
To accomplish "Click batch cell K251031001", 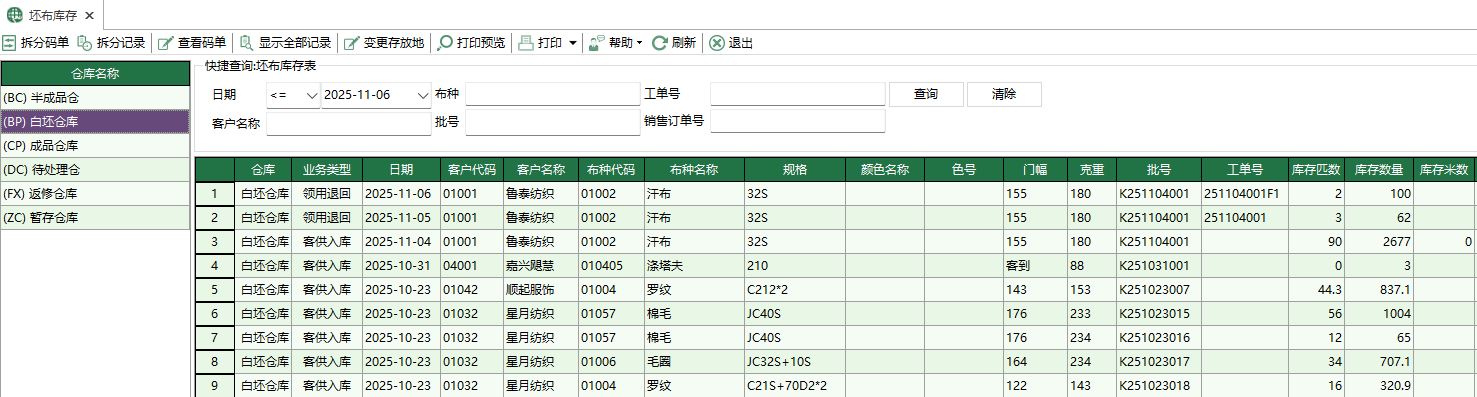I will click(x=1159, y=266).
